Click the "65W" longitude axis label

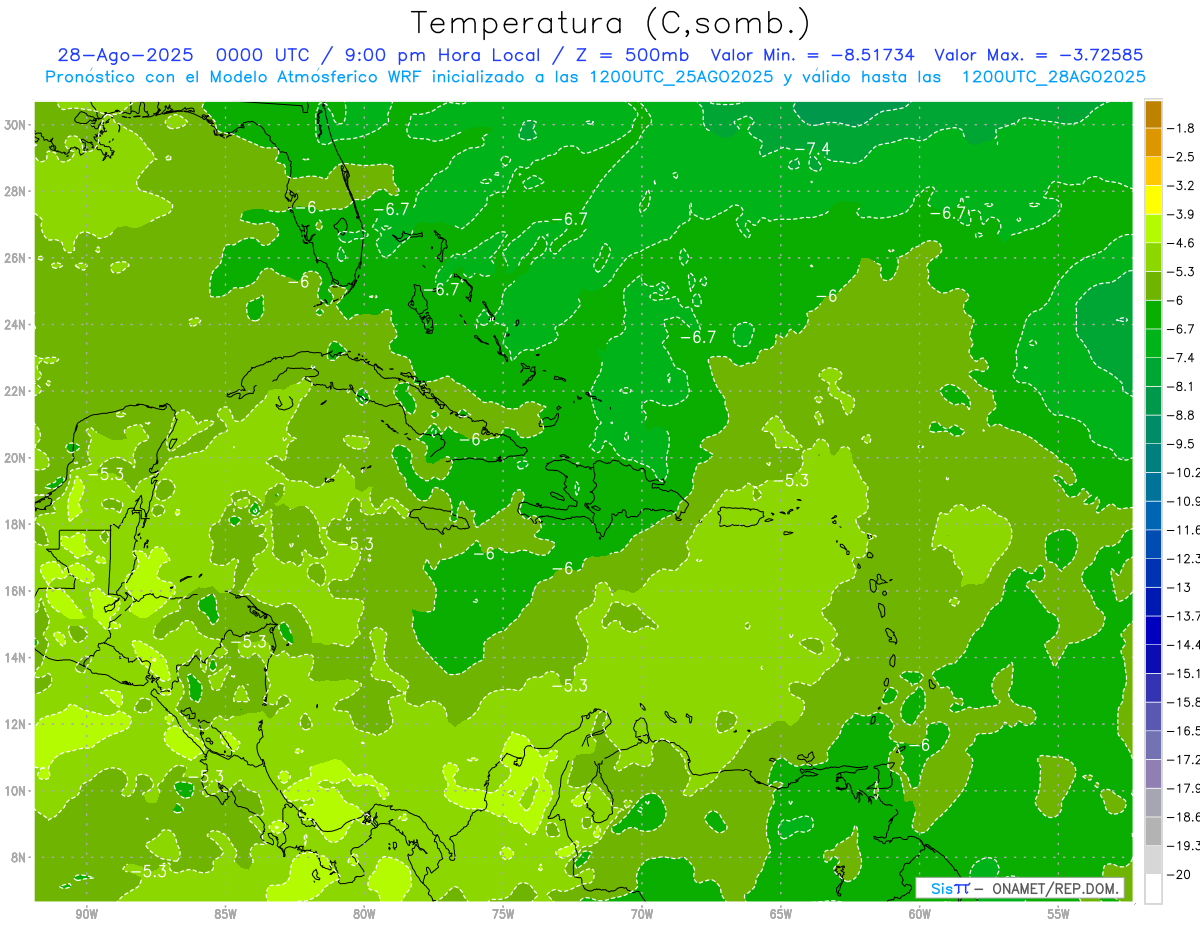tap(781, 914)
